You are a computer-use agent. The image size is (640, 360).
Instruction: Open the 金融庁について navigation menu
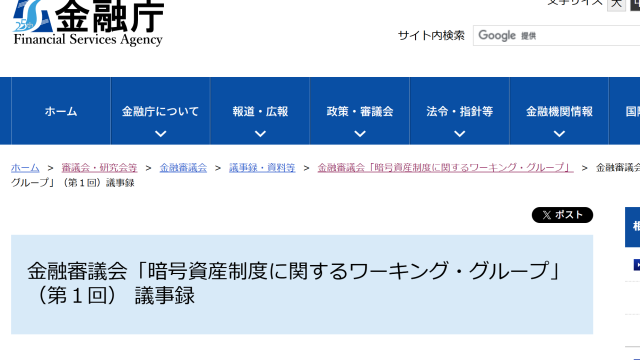coord(160,111)
